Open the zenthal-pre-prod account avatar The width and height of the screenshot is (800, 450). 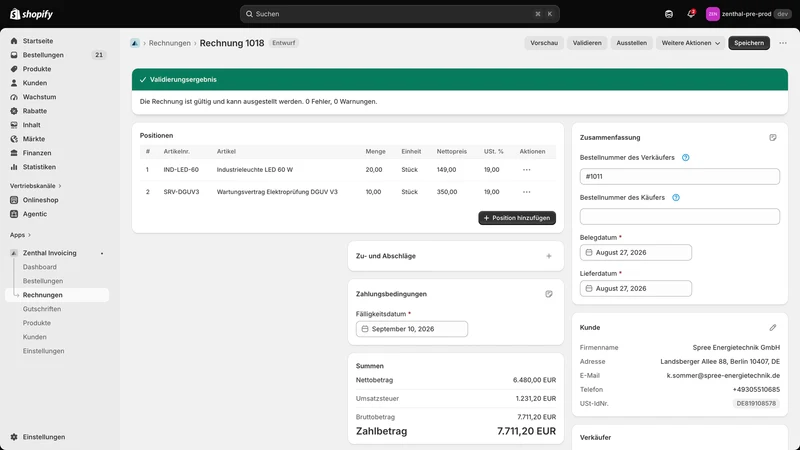pyautogui.click(x=712, y=14)
